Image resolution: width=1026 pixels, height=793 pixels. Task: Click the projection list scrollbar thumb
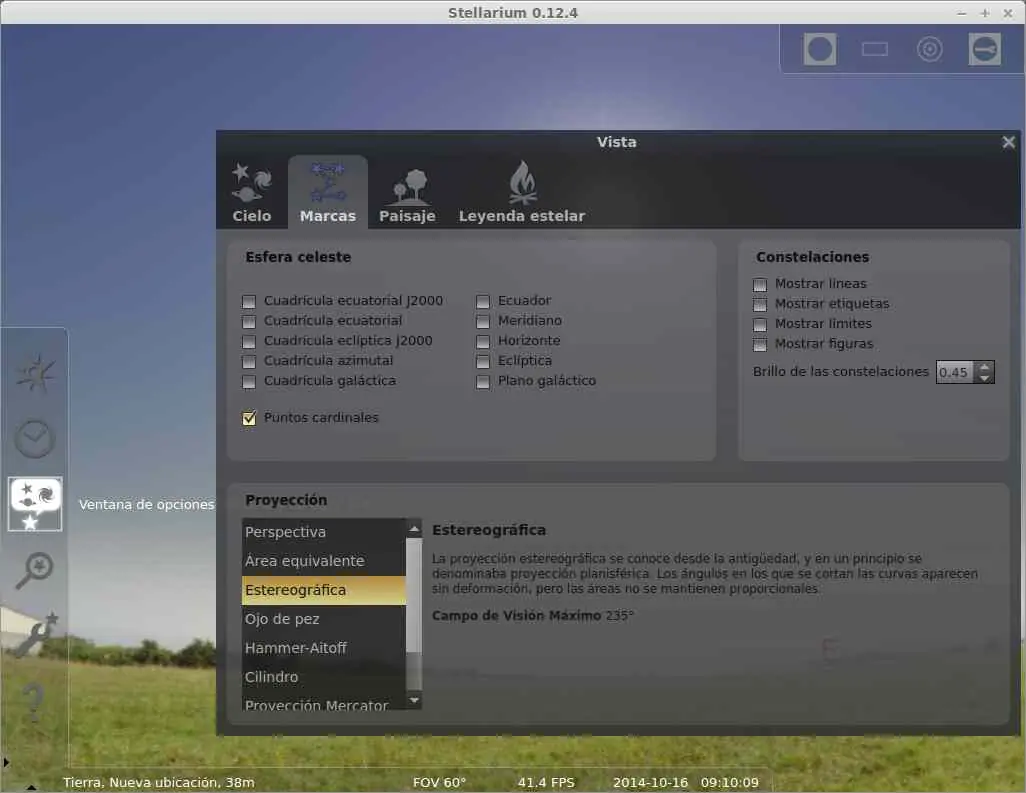[x=414, y=595]
